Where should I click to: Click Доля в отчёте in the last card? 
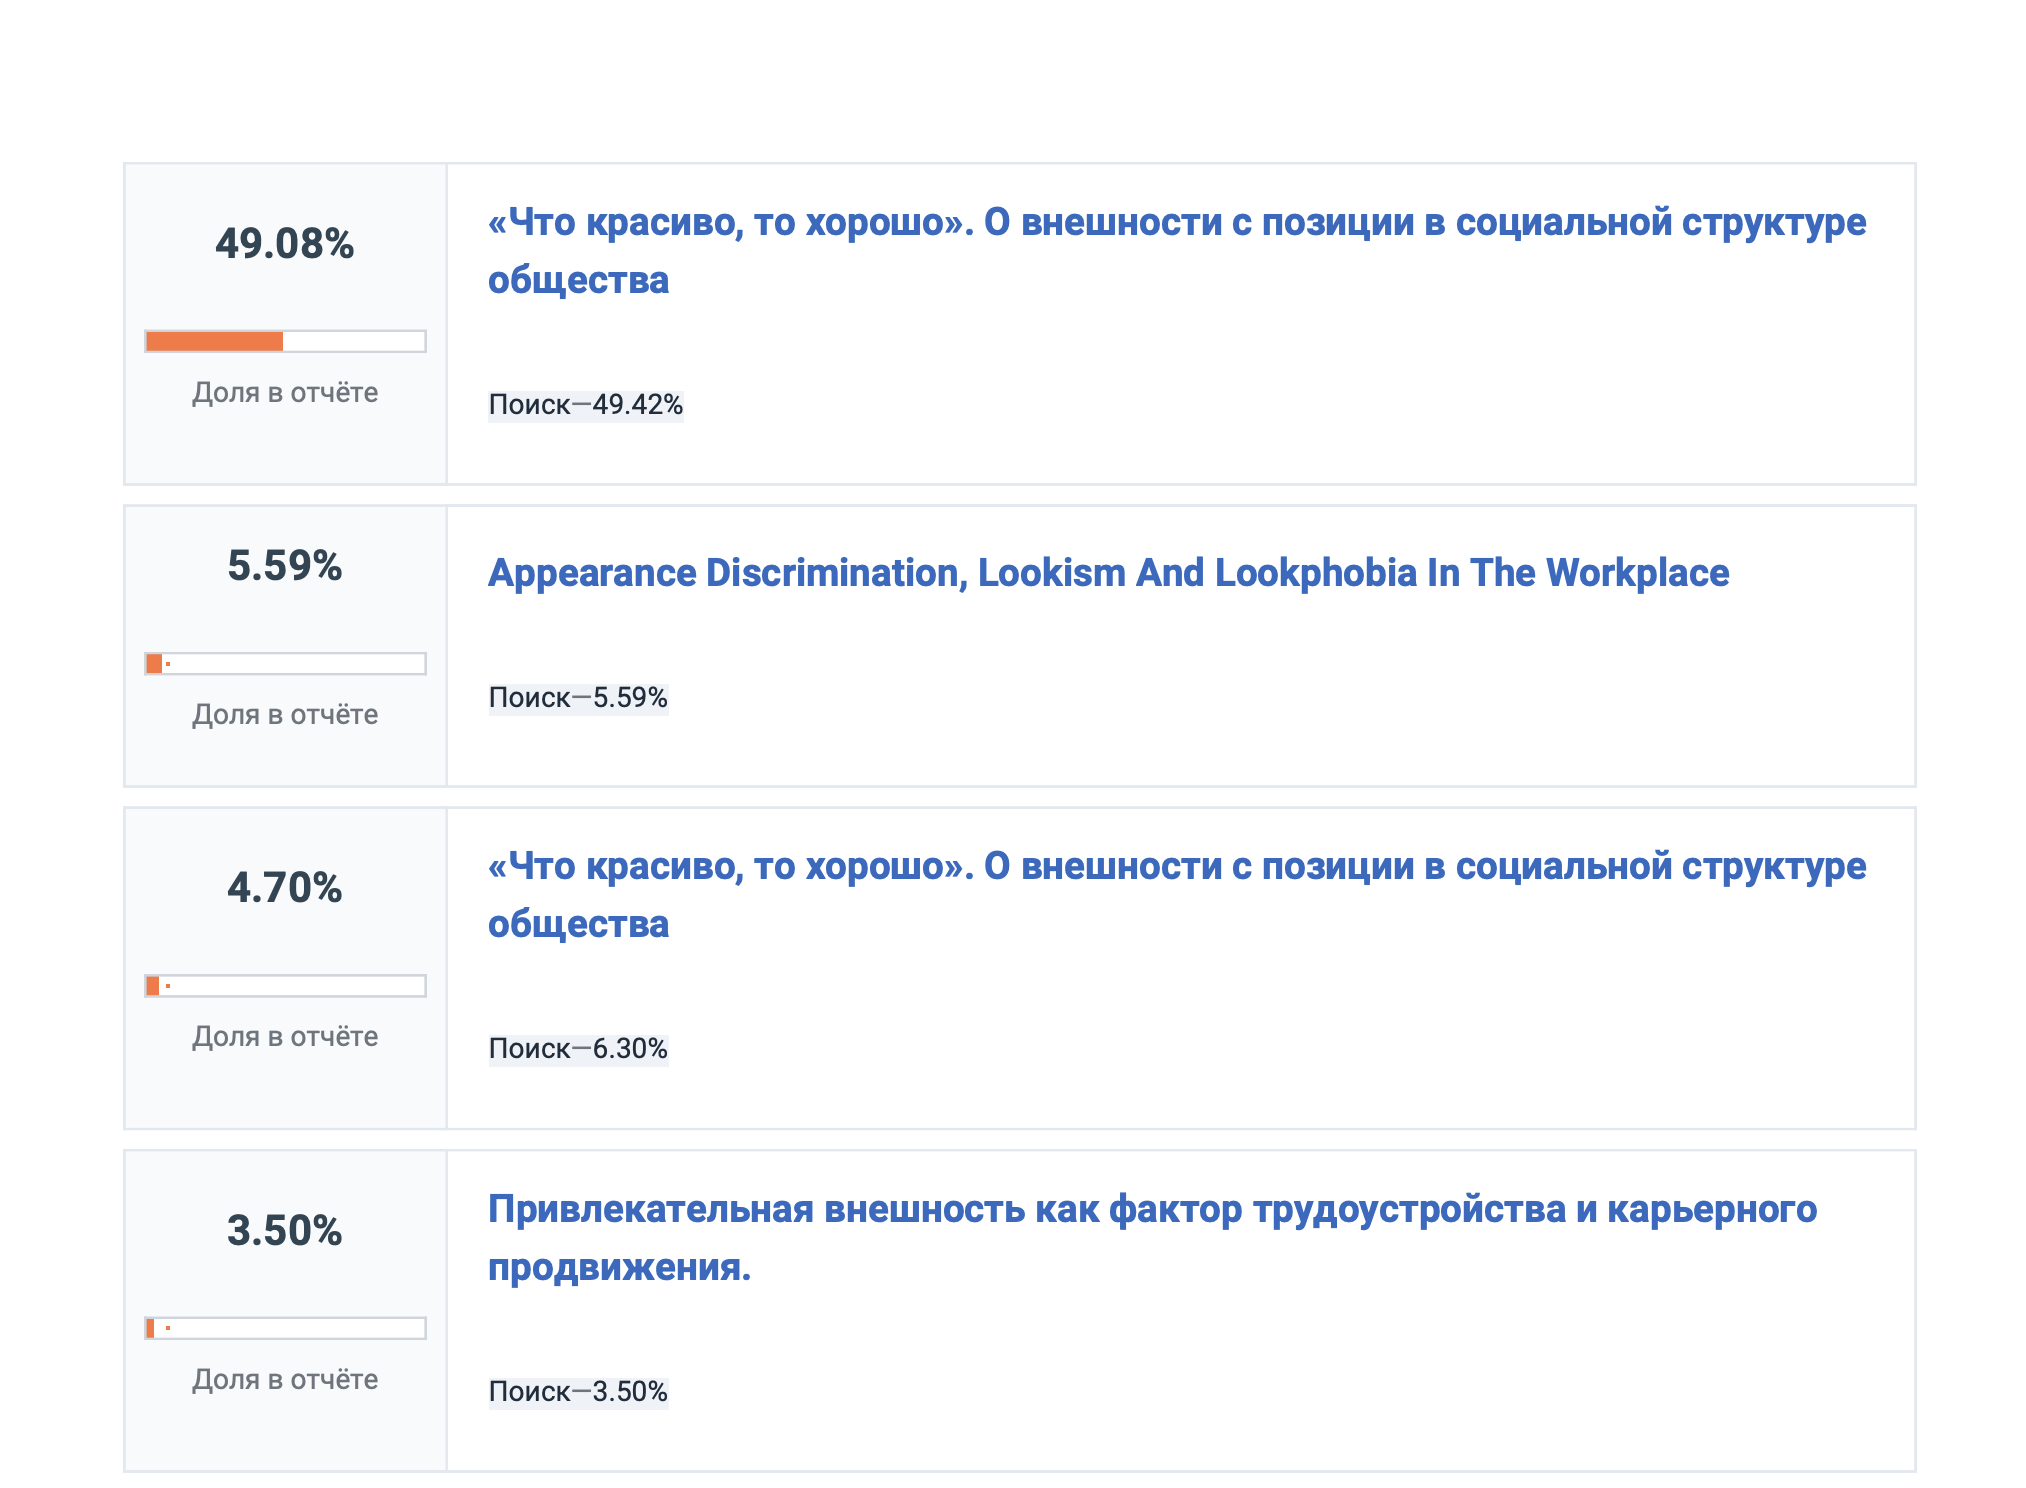285,1380
